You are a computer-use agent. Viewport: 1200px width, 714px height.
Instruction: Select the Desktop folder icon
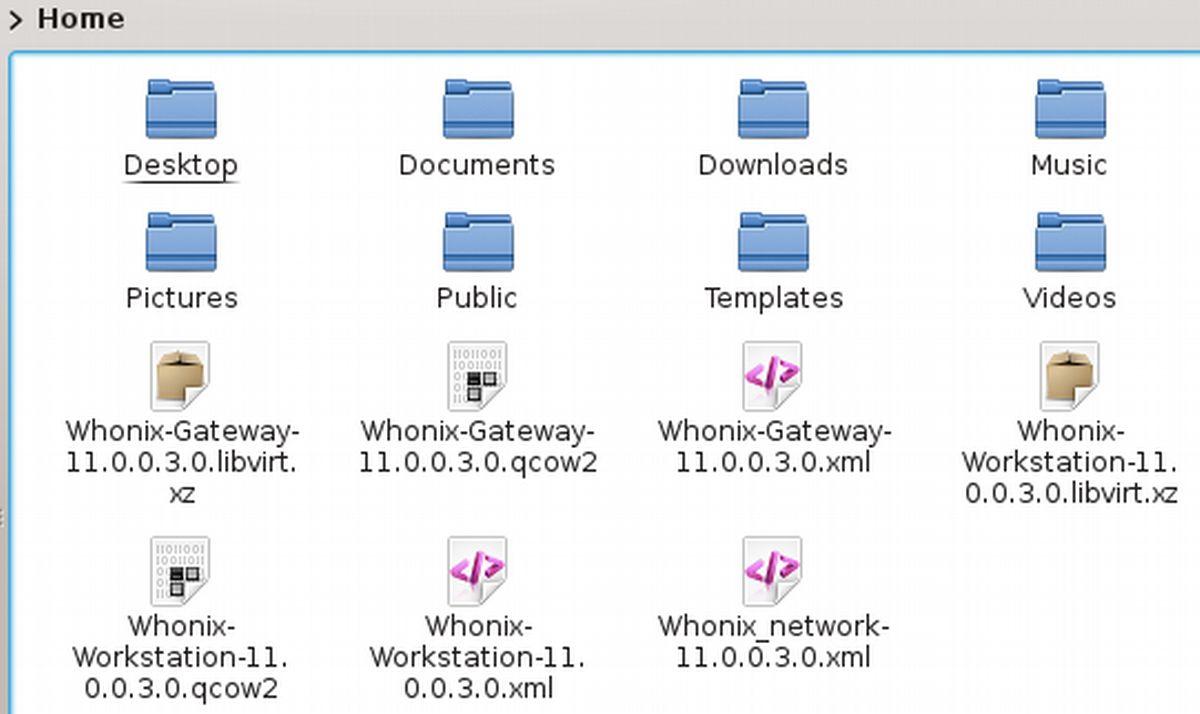pos(181,109)
